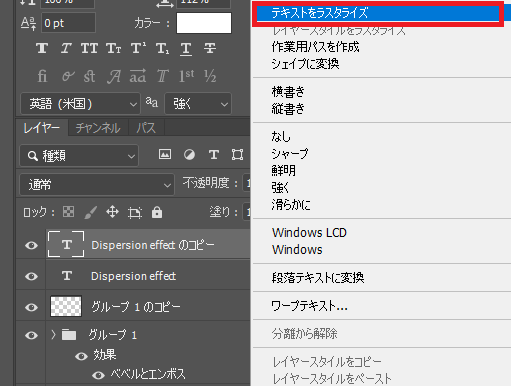Enable standard ligatures (fi) OpenType option
This screenshot has width=511, height=386.
tap(42, 76)
